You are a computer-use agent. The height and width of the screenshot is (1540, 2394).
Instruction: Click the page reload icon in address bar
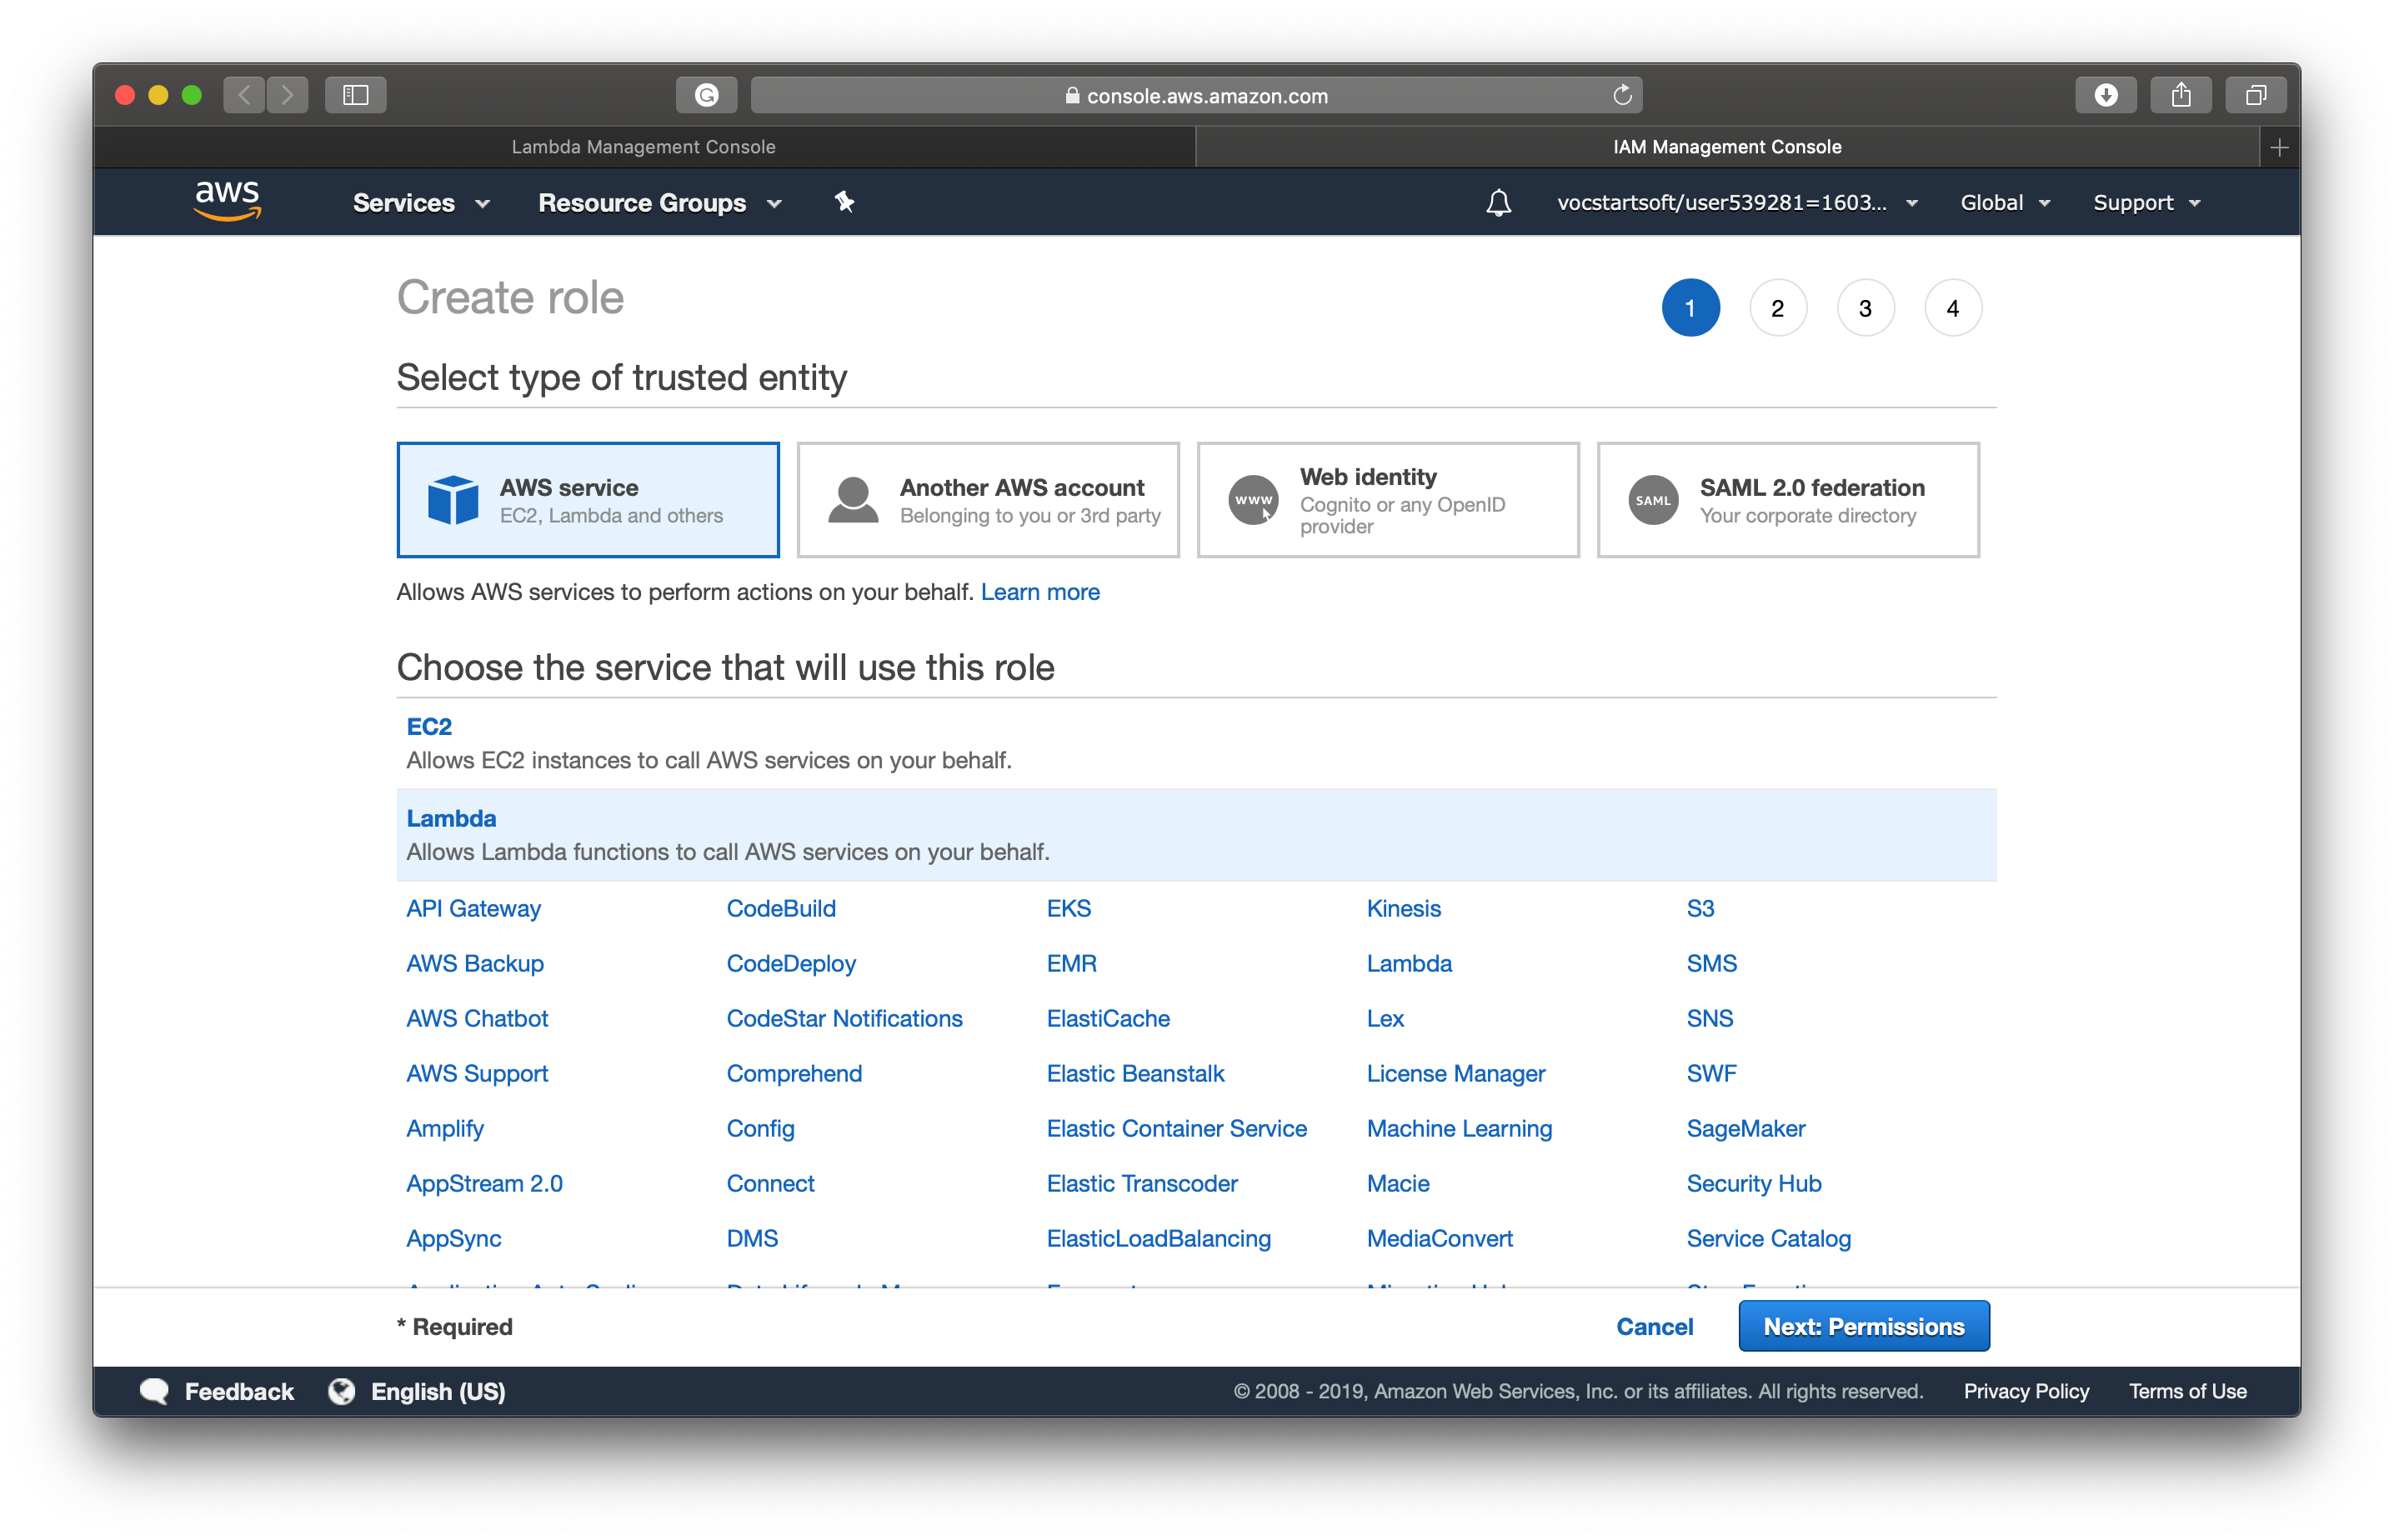point(1621,95)
